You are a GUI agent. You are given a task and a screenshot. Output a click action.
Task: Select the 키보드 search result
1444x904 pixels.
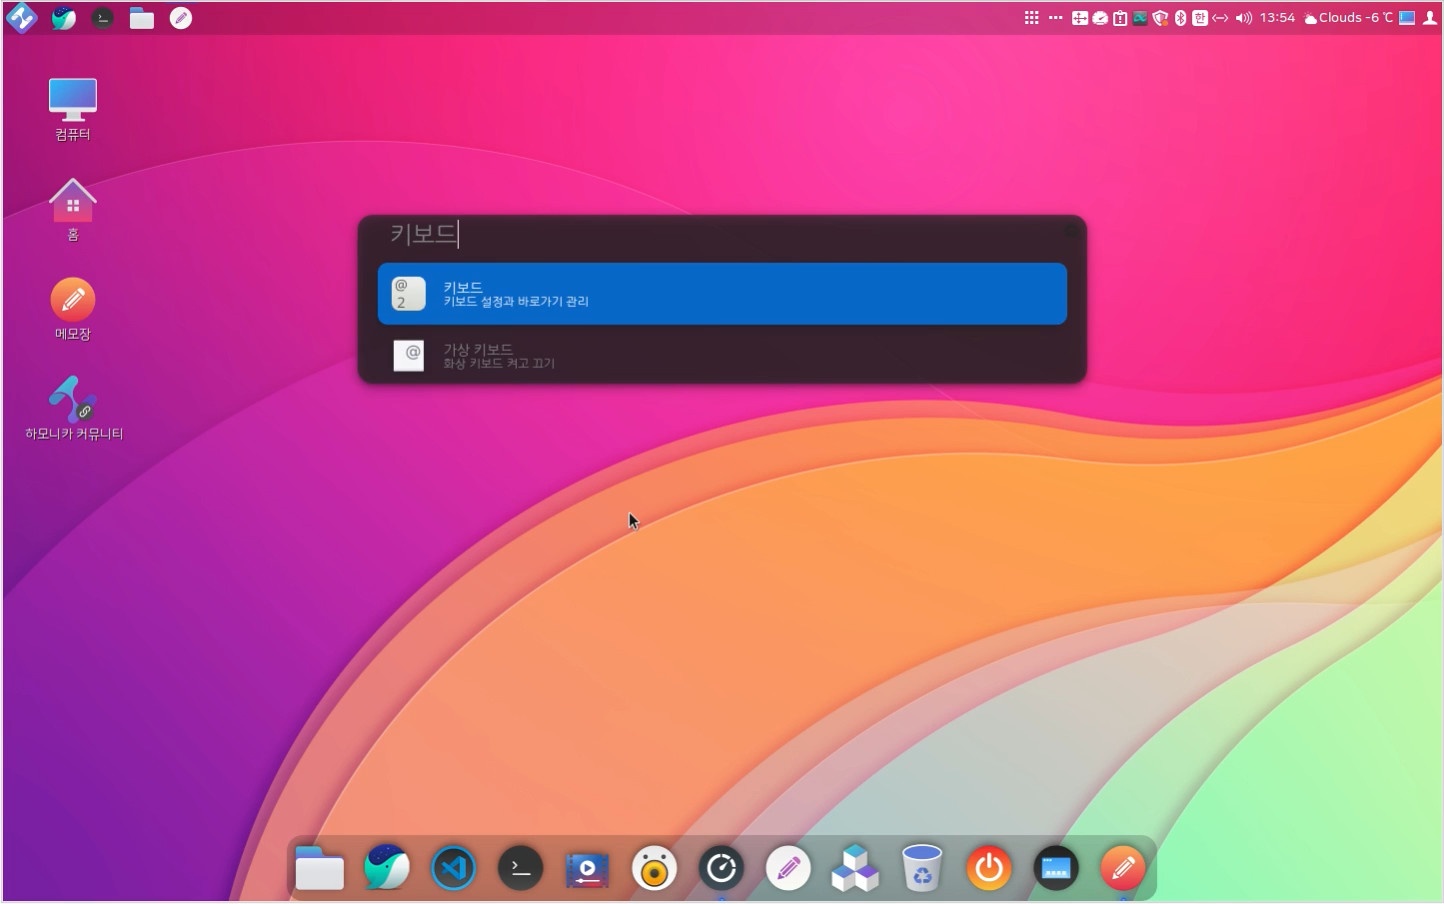tap(721, 294)
